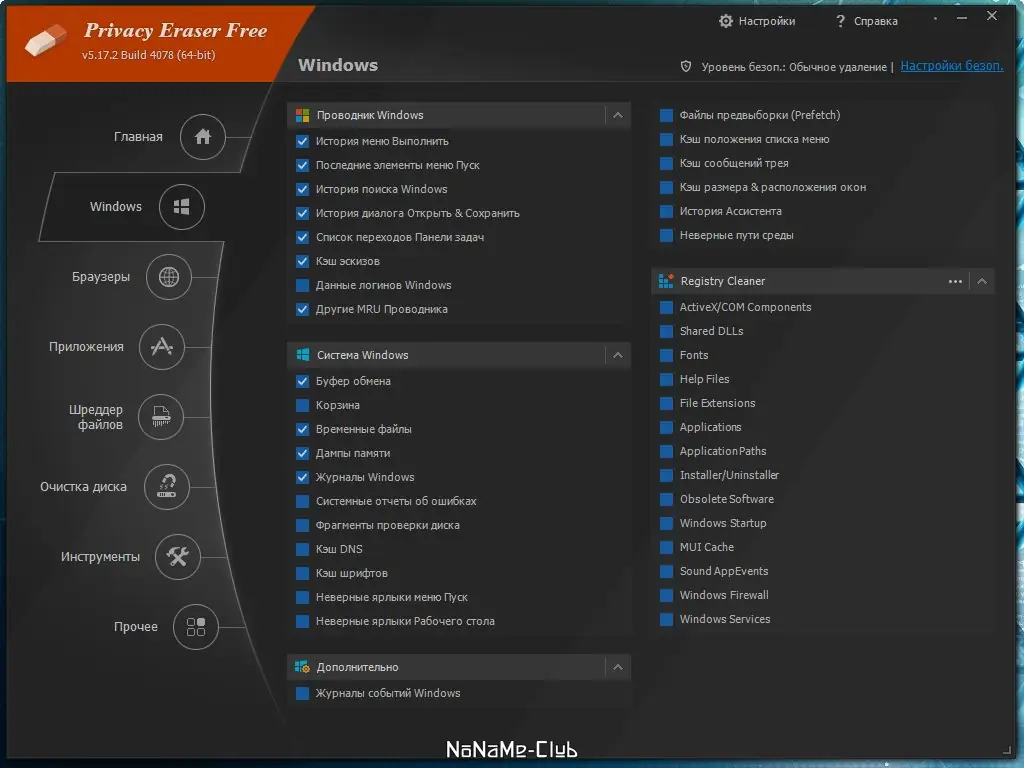Open the Шреддер файлов shredder icon

(x=161, y=417)
